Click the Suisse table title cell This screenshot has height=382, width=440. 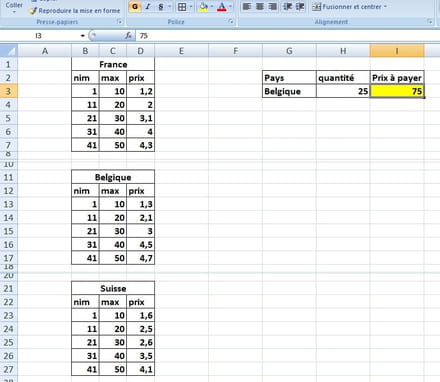click(113, 288)
